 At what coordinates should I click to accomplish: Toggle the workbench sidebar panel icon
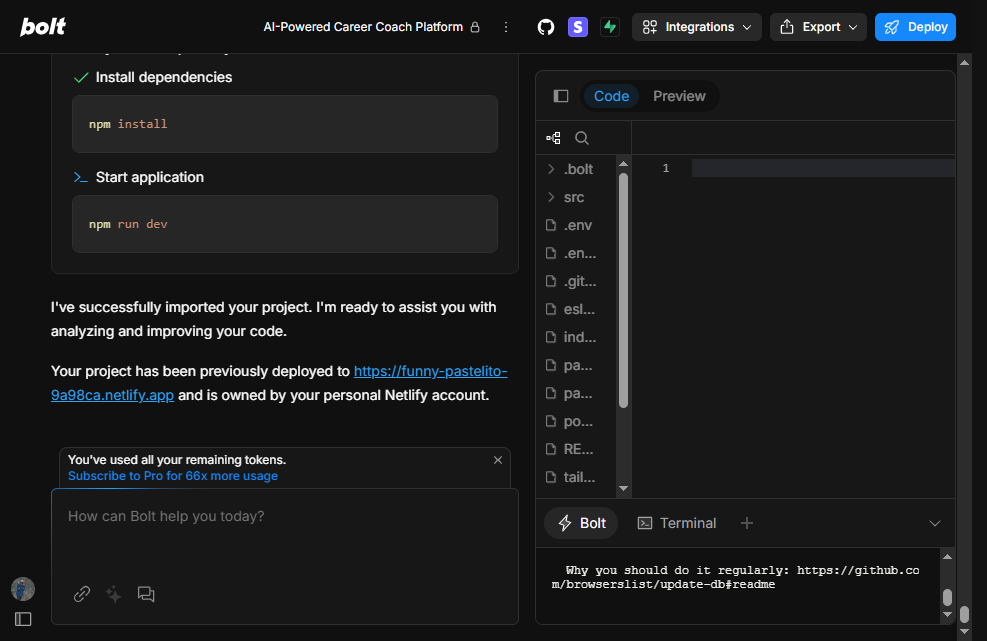[x=561, y=96]
